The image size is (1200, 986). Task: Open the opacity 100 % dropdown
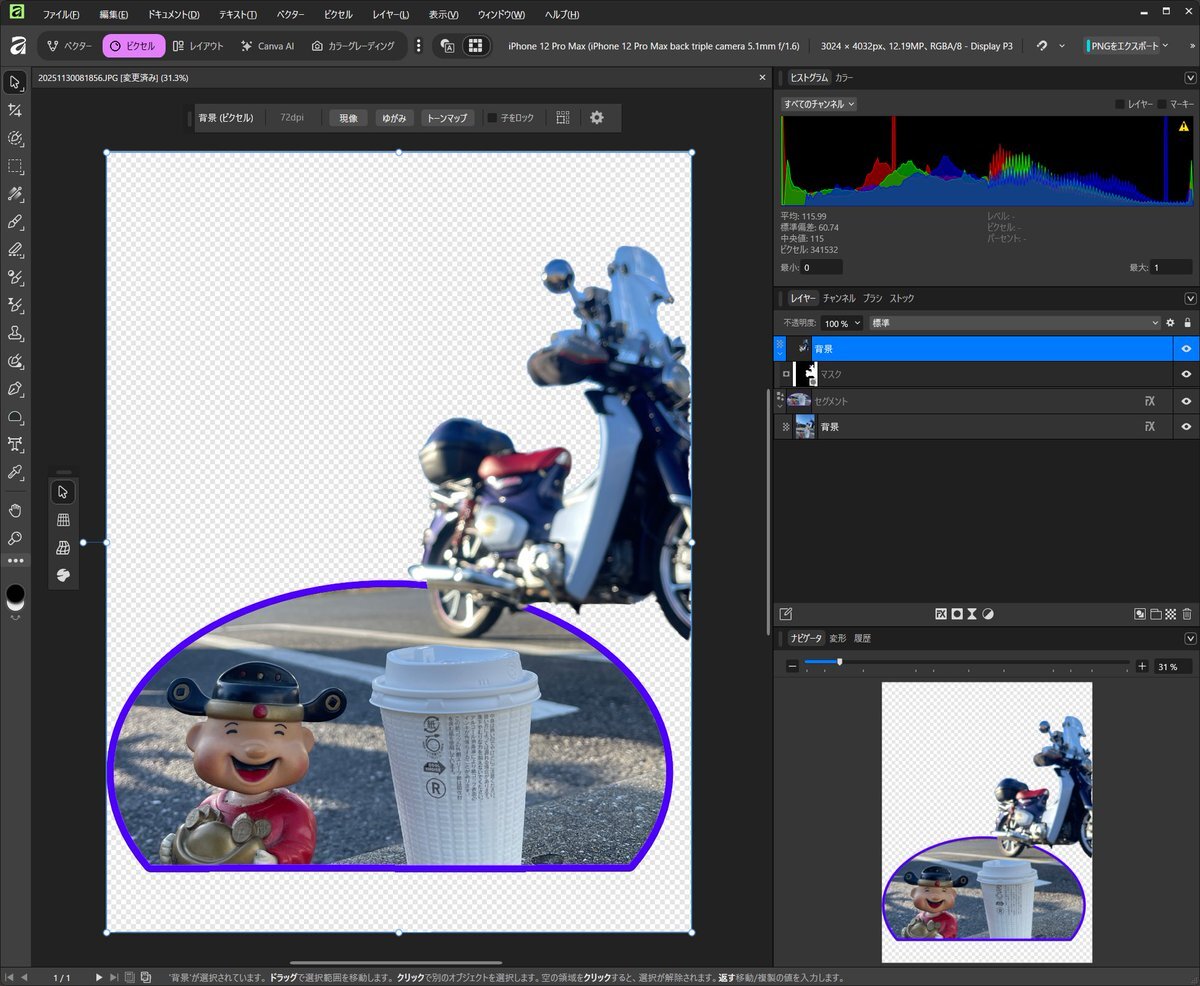click(x=841, y=323)
